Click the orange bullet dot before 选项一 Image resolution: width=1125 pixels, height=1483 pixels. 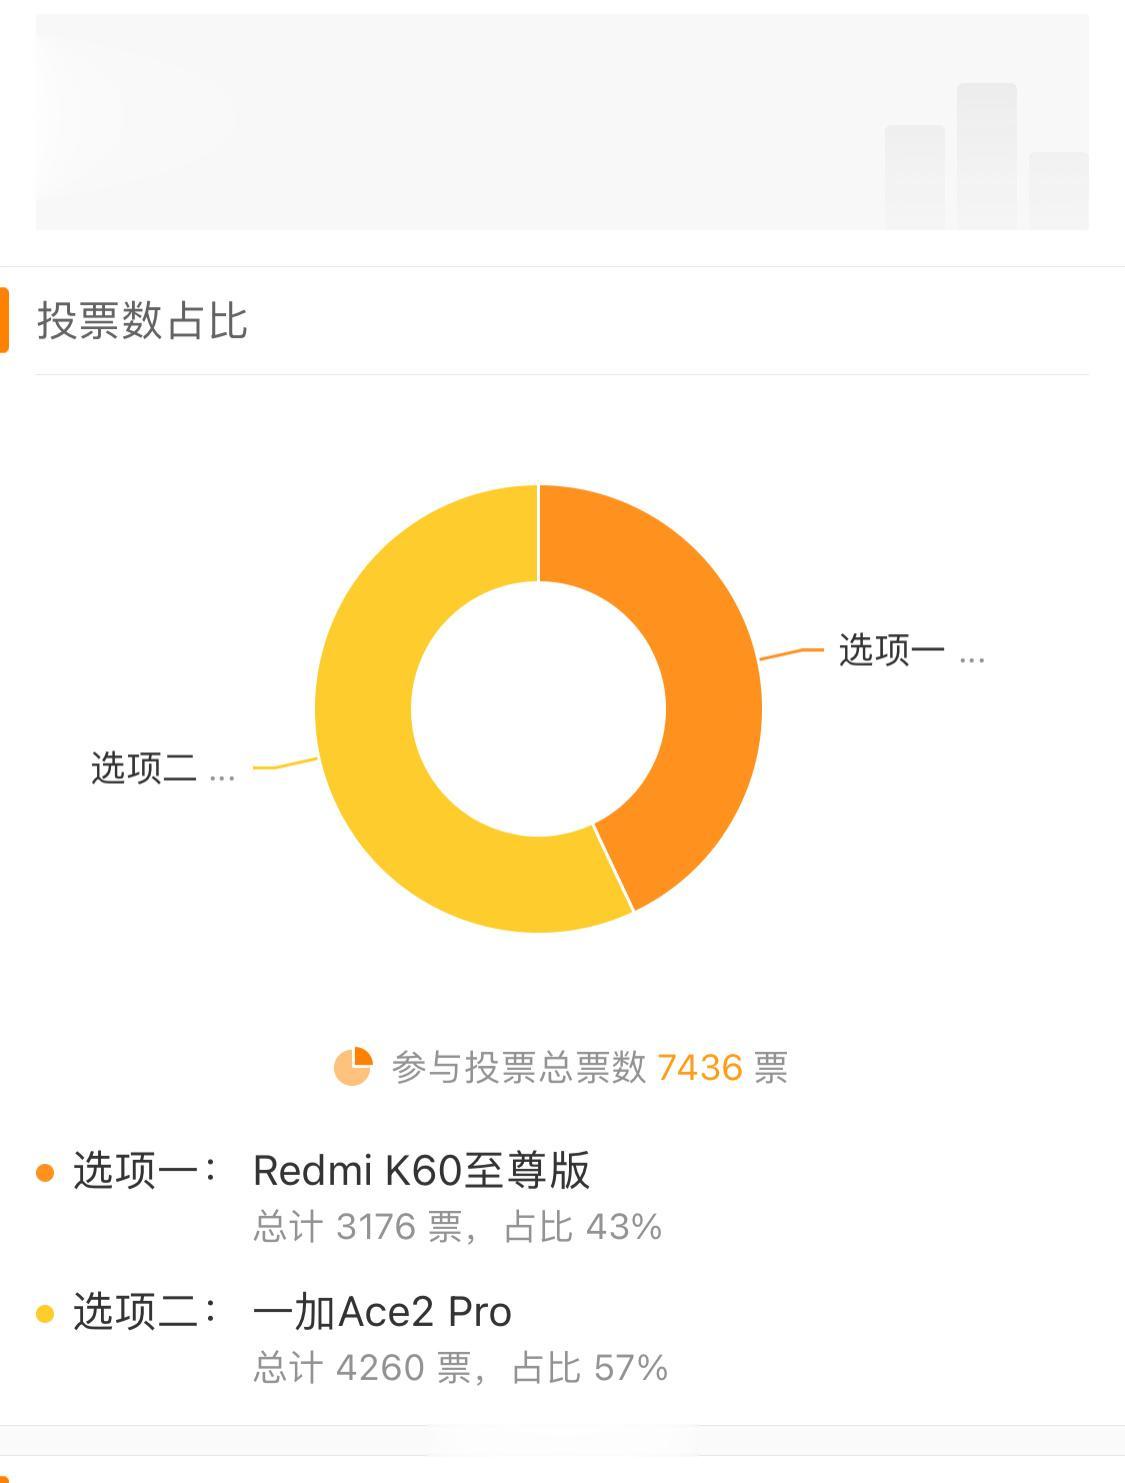(45, 1172)
